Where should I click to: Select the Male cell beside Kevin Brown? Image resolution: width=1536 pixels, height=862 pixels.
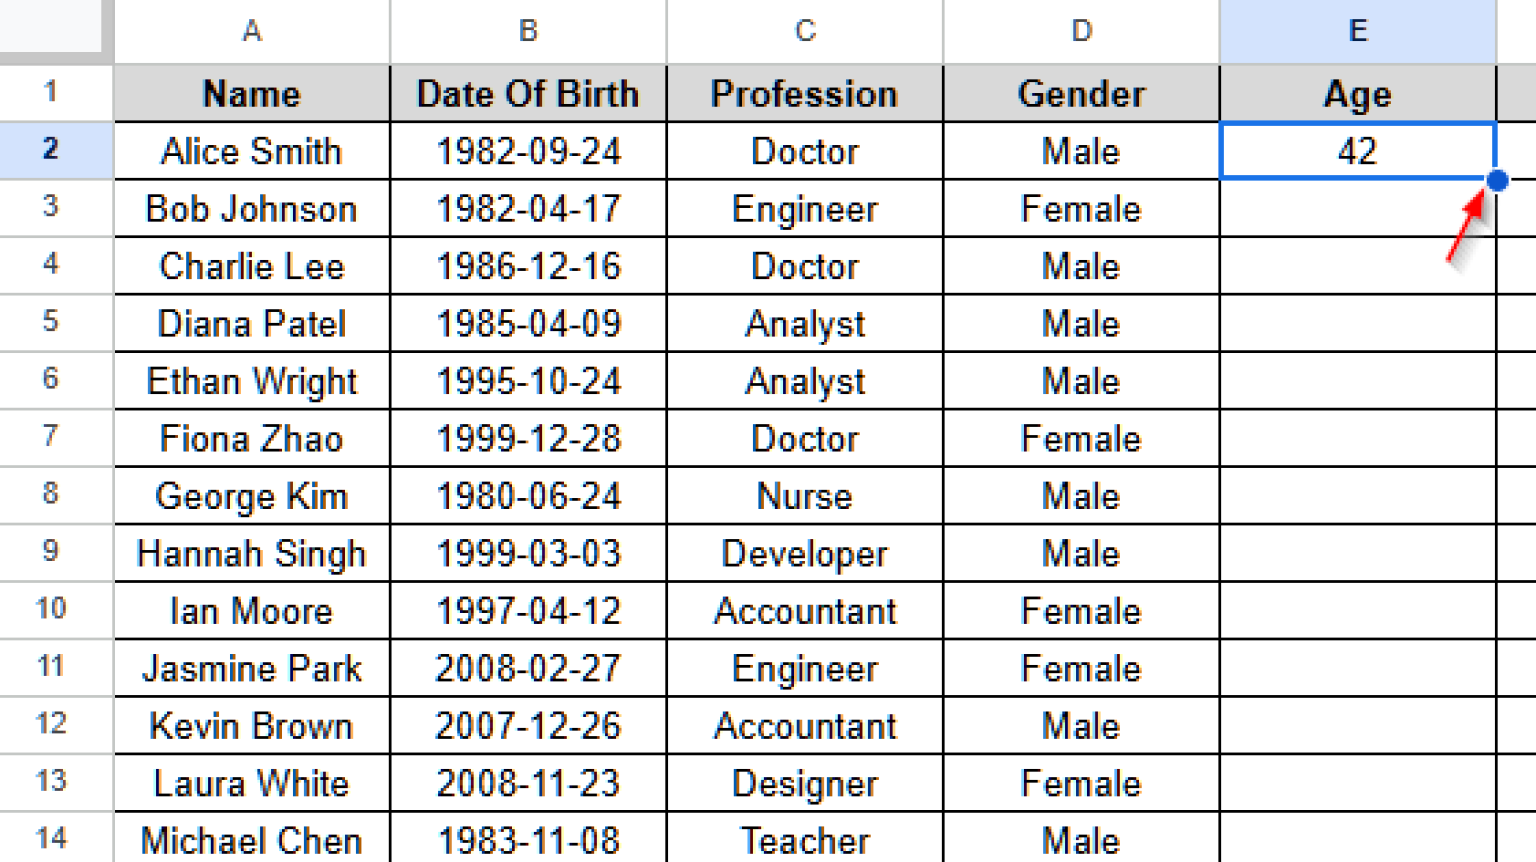[1080, 726]
